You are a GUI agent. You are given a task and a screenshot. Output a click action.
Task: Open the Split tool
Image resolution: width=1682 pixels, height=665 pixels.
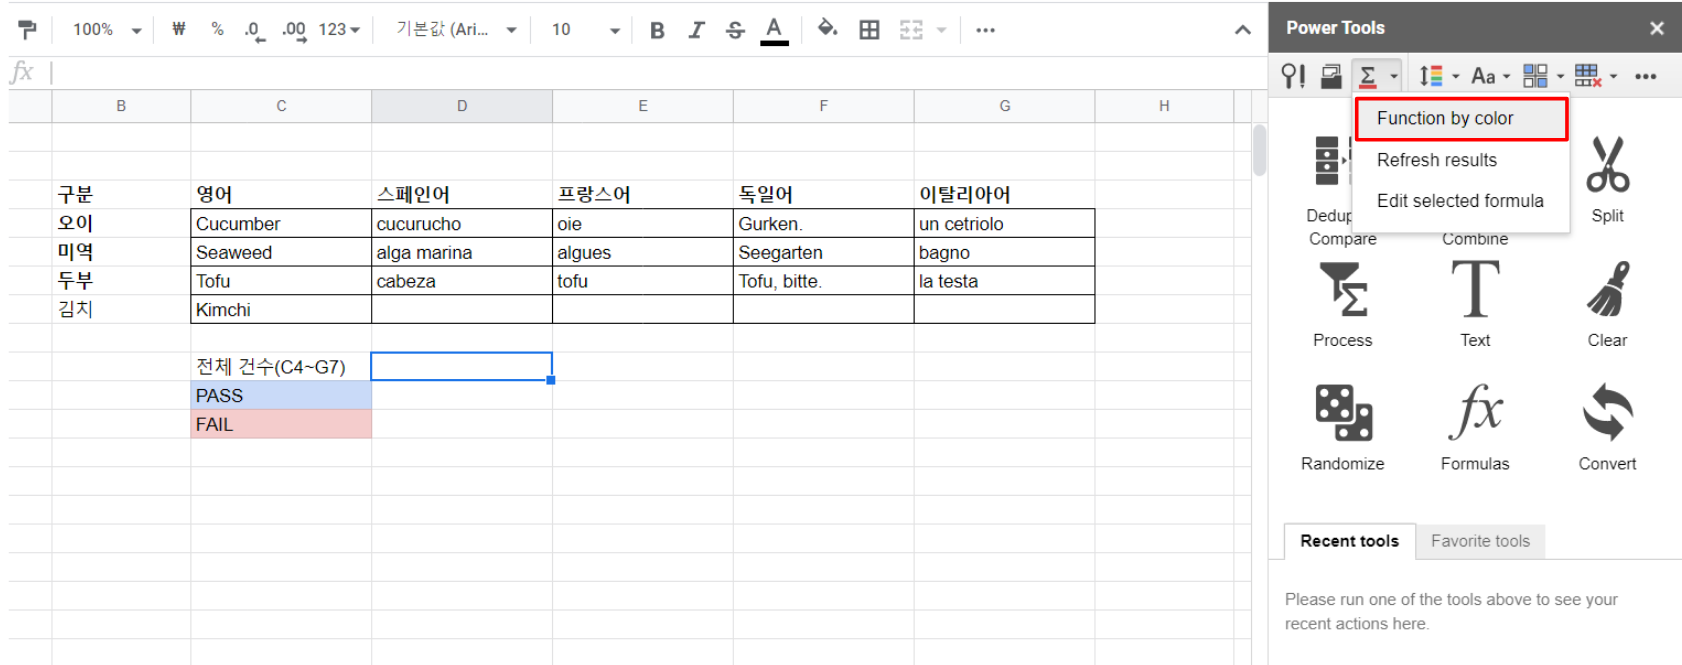pyautogui.click(x=1607, y=180)
